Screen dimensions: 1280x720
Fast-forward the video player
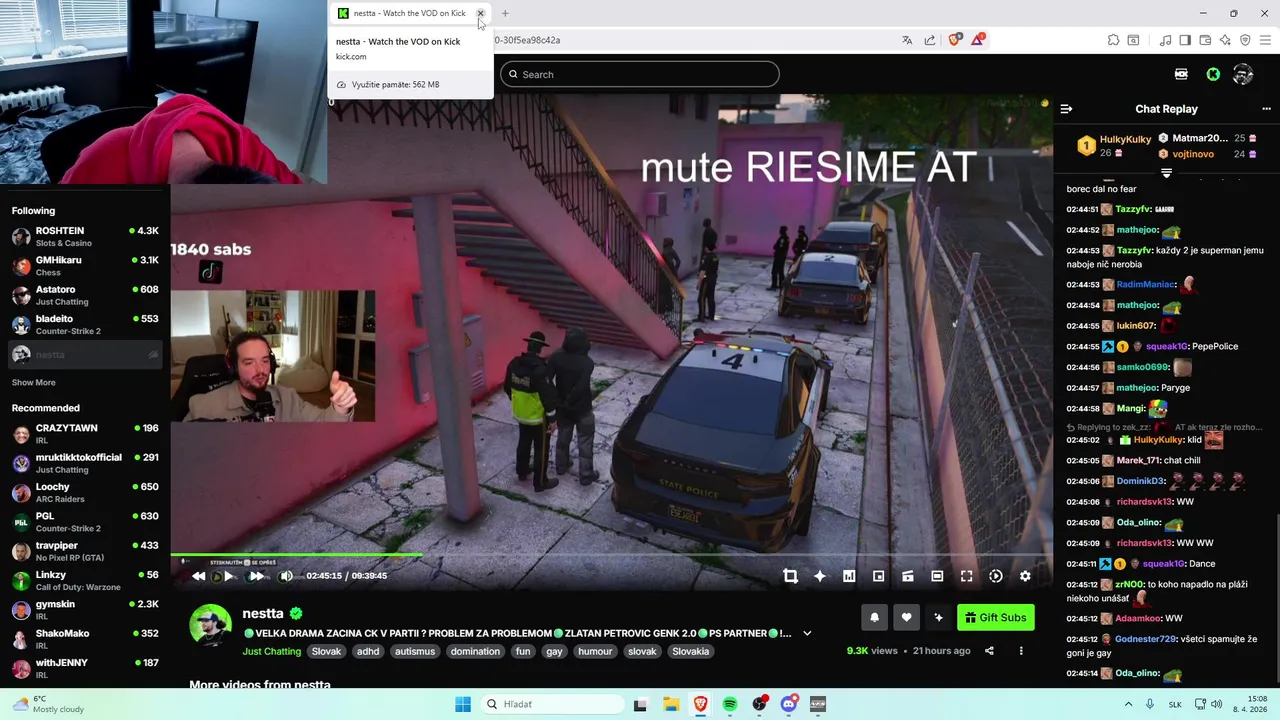257,576
